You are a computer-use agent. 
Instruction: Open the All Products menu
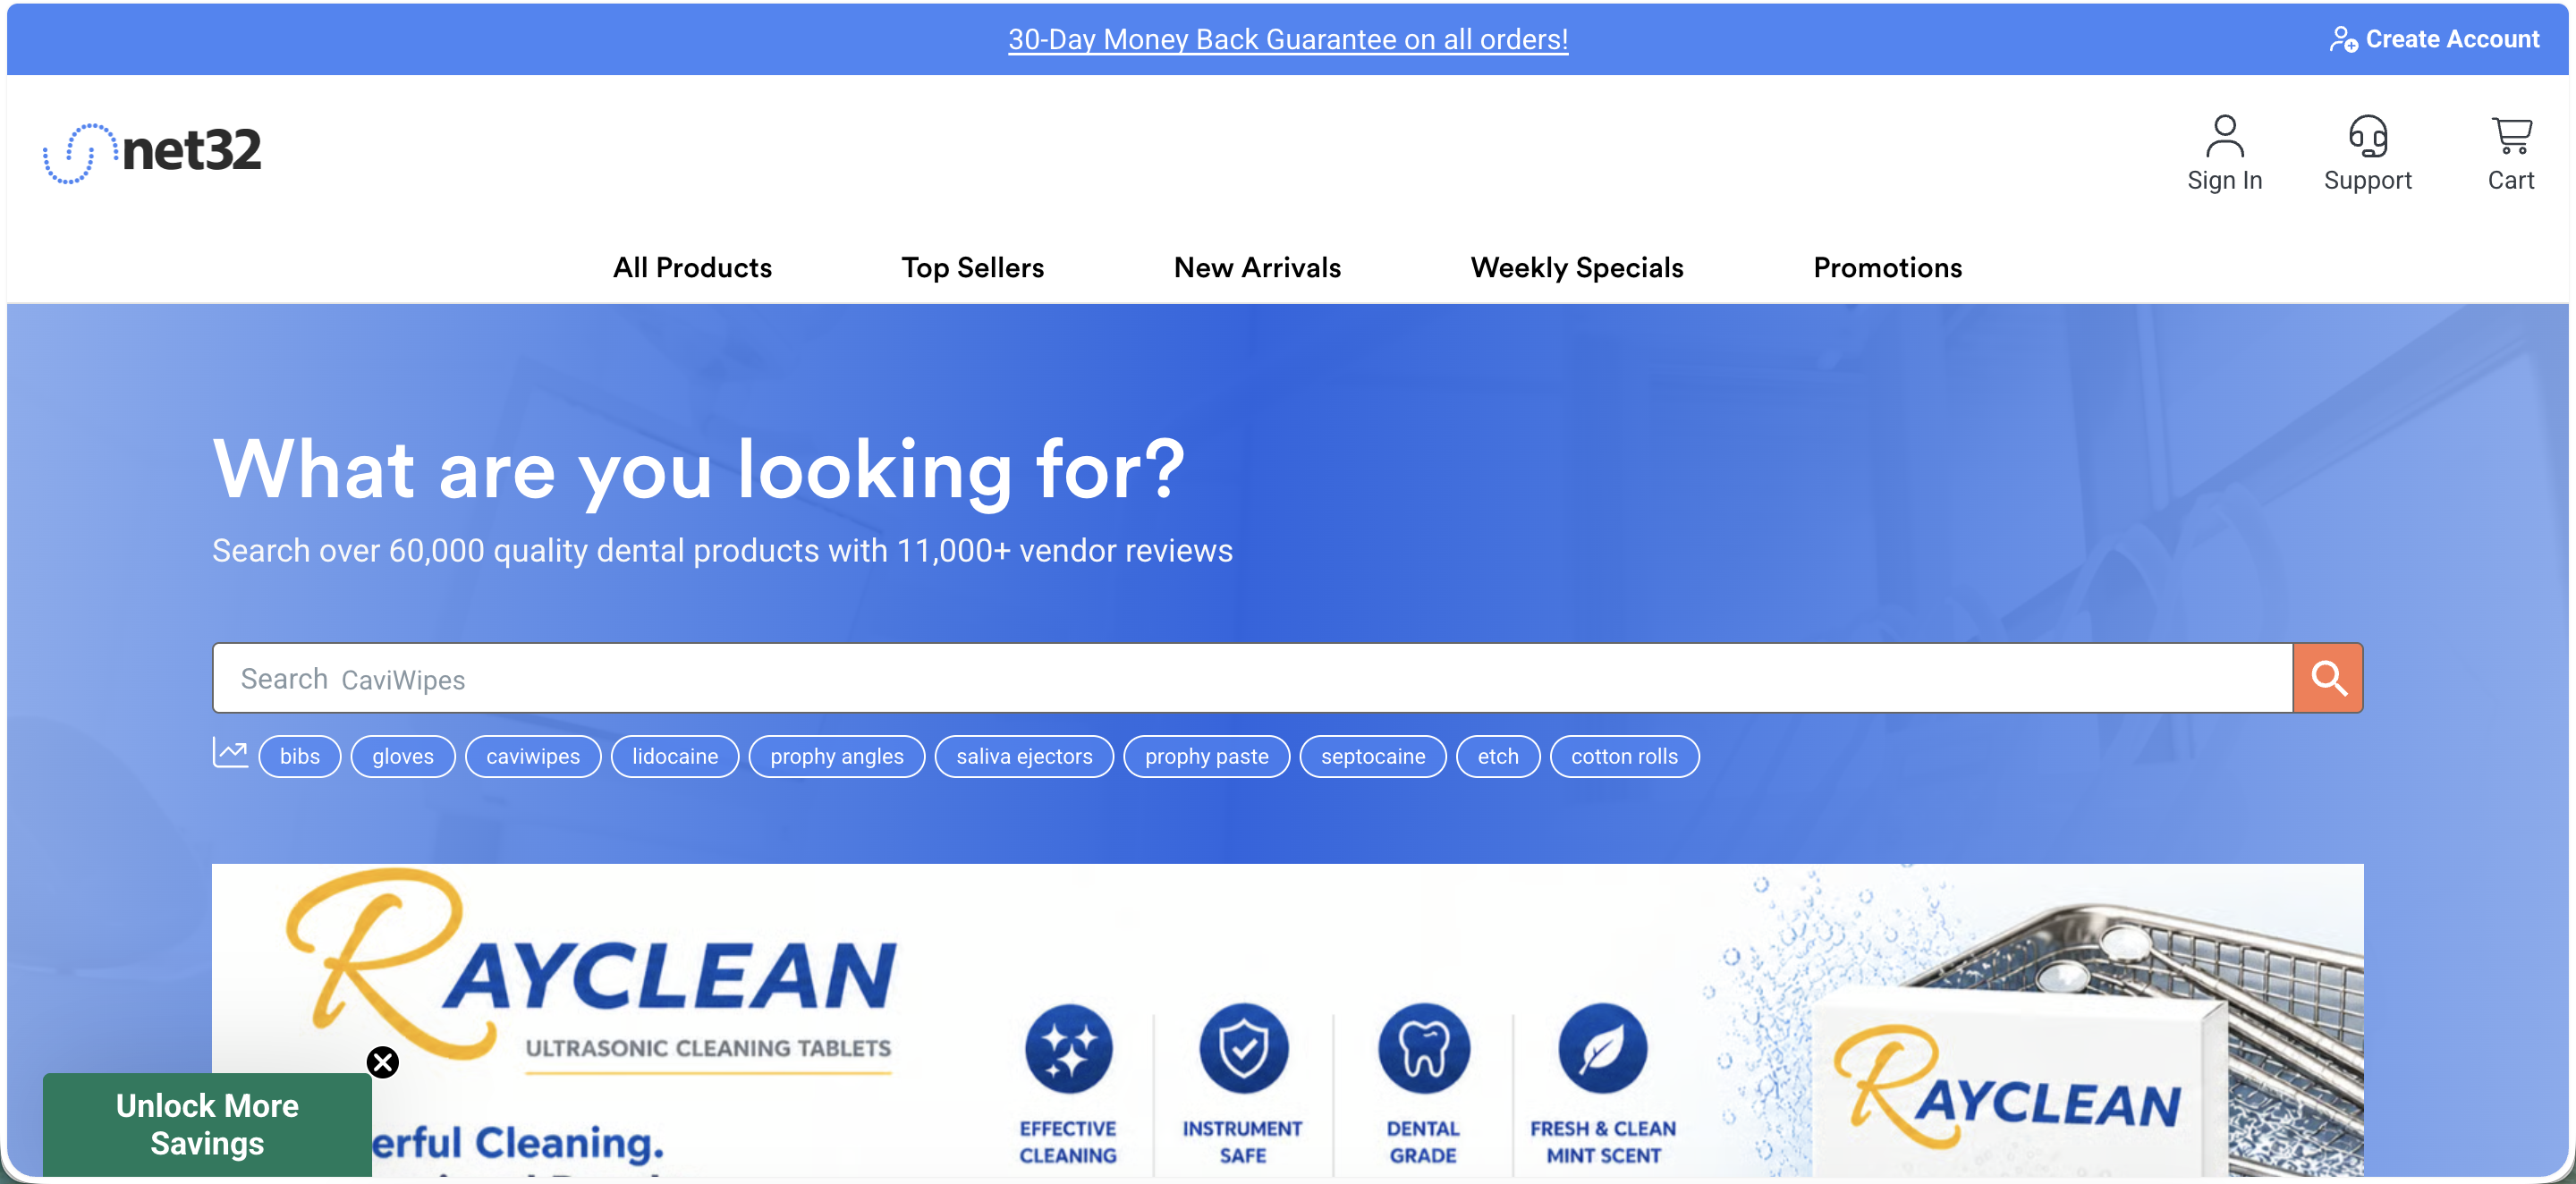click(692, 268)
